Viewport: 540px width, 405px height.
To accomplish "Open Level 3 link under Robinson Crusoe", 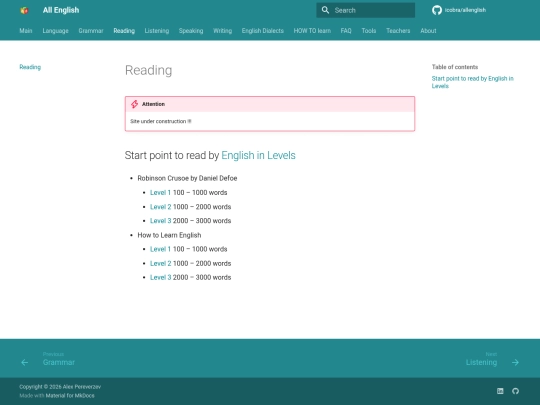I will (160, 221).
